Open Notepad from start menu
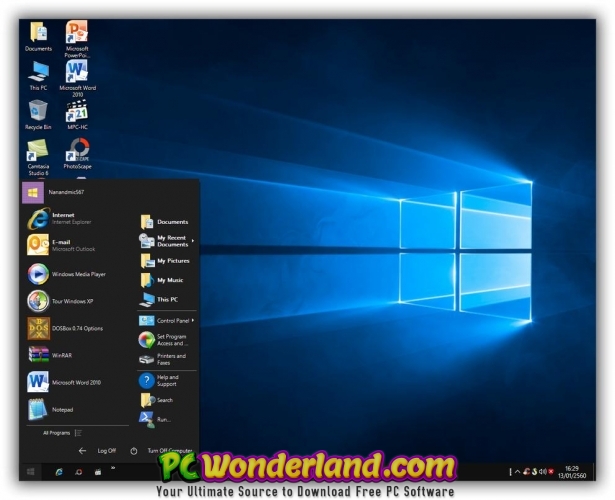This screenshot has height=500, width=615. (50, 409)
